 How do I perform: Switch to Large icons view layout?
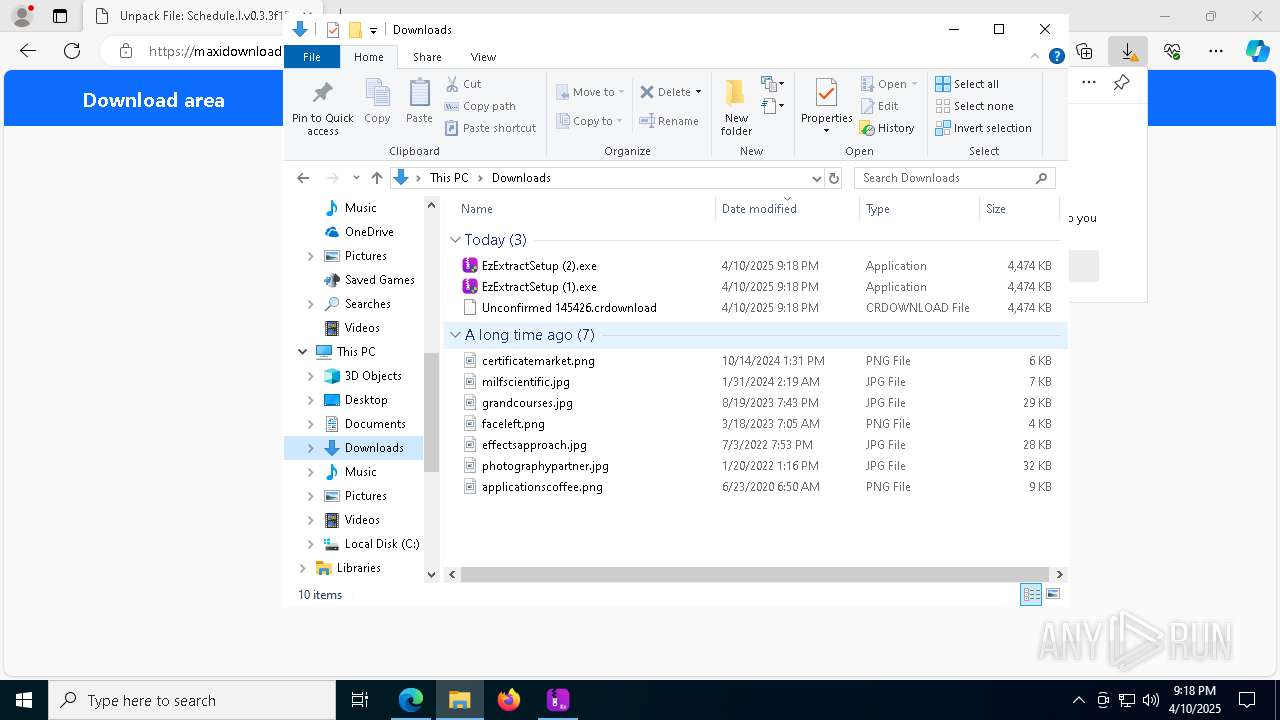1052,594
